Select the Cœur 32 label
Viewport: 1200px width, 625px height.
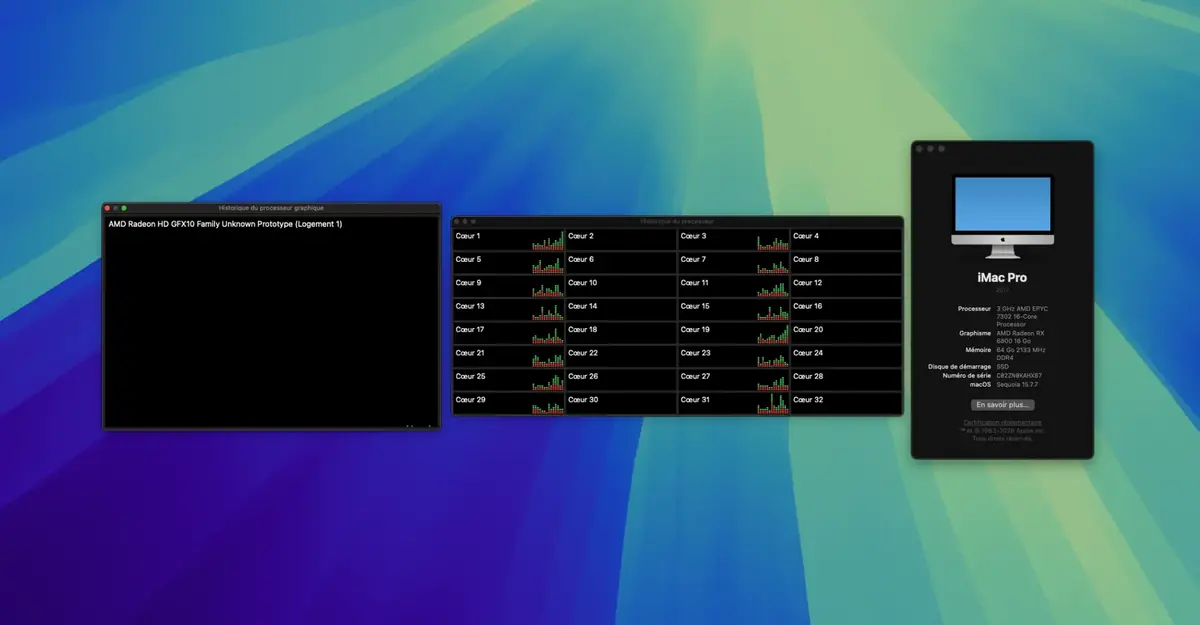point(808,399)
